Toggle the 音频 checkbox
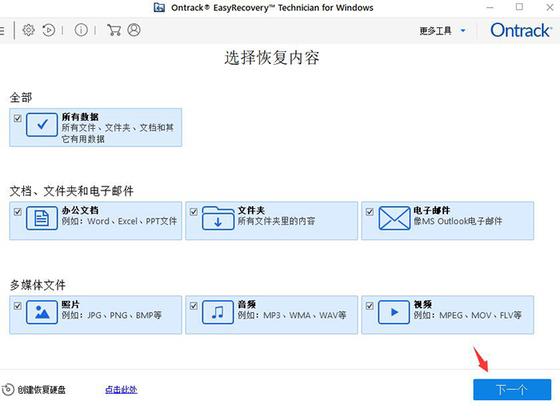 (194, 306)
